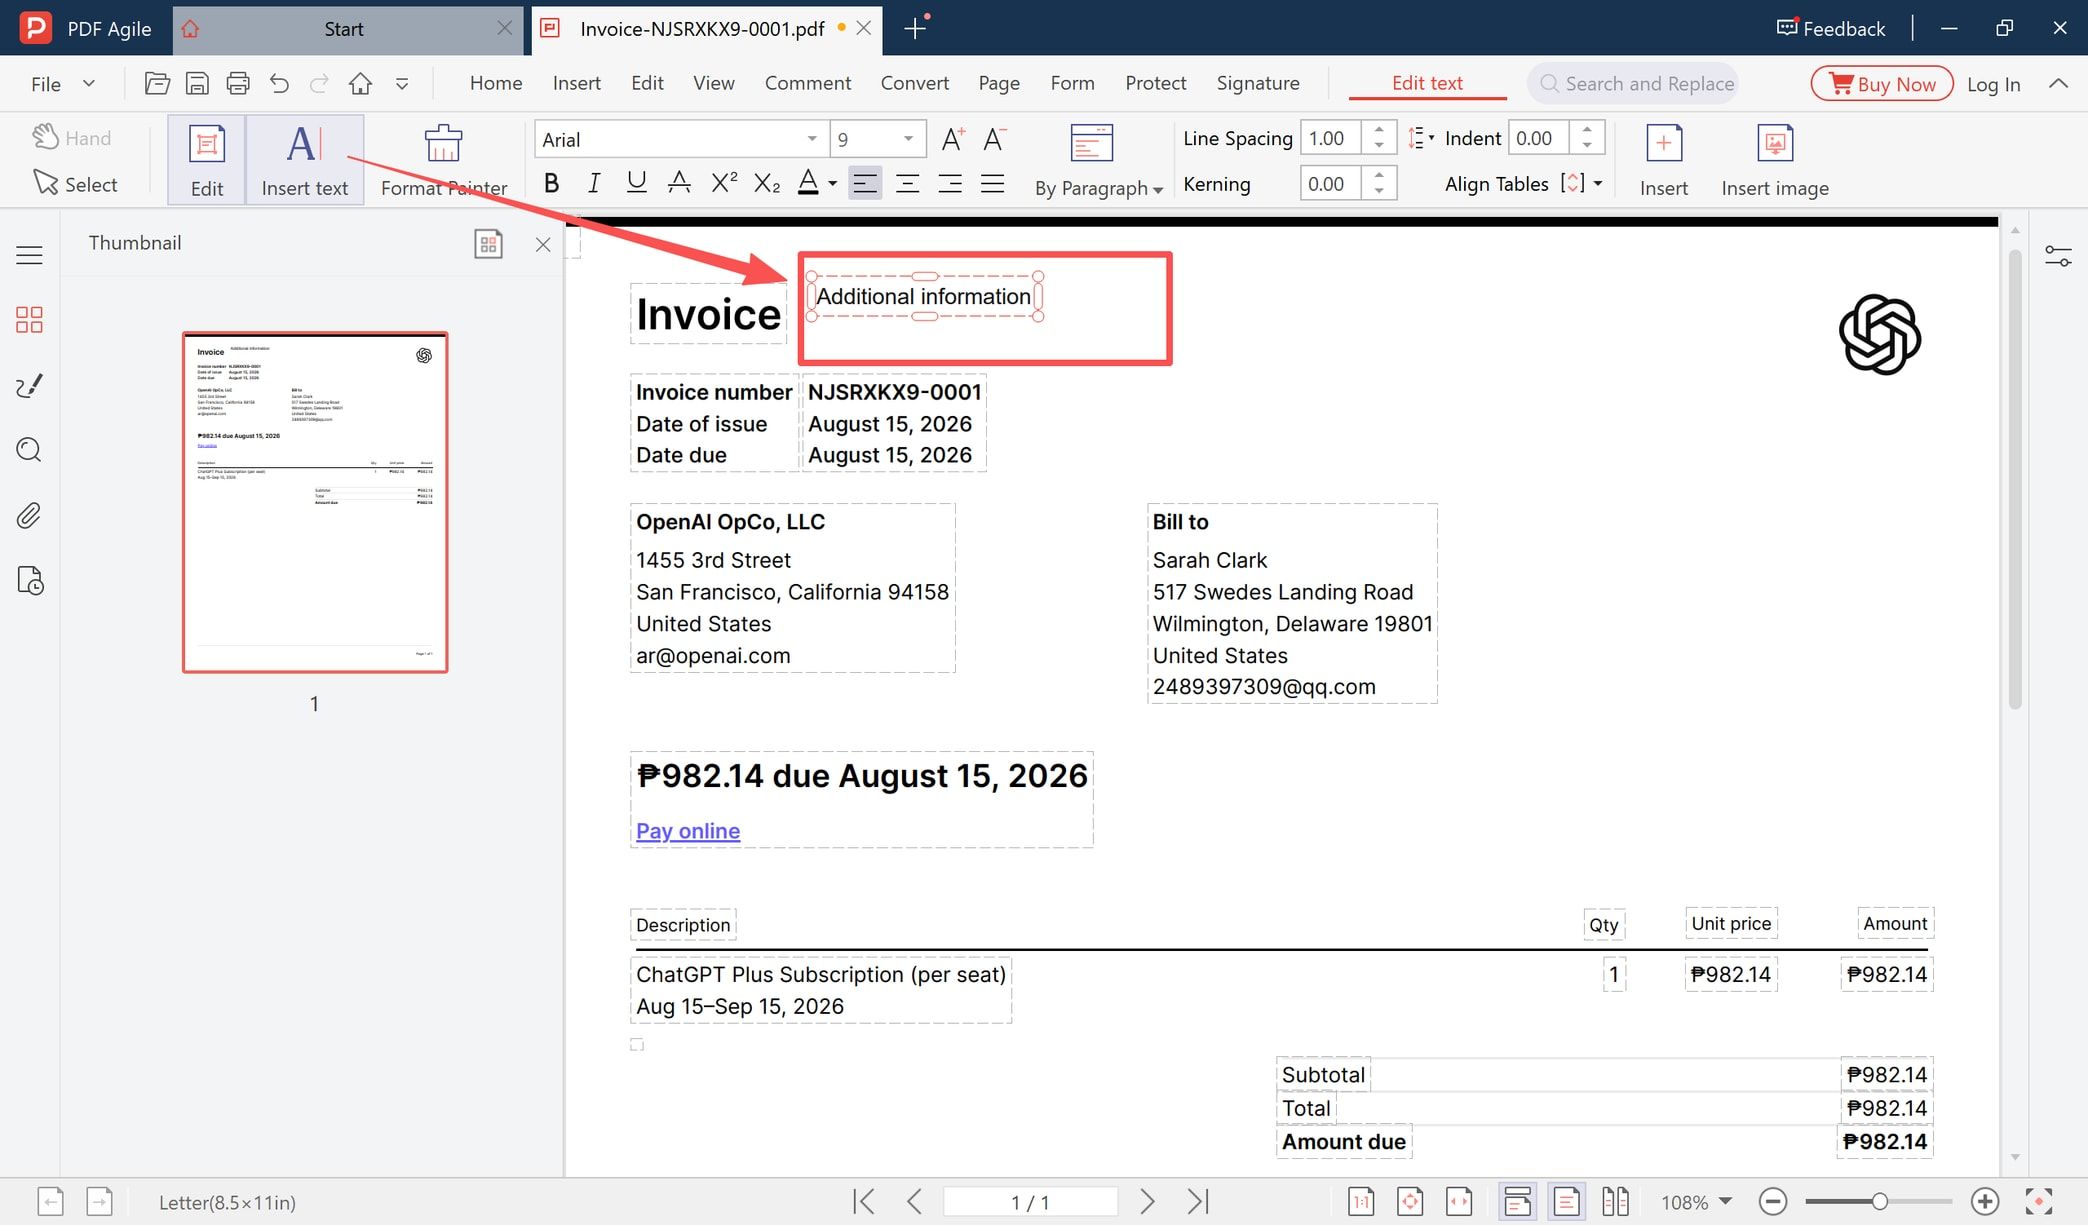Follow the Pay online link

pos(688,831)
